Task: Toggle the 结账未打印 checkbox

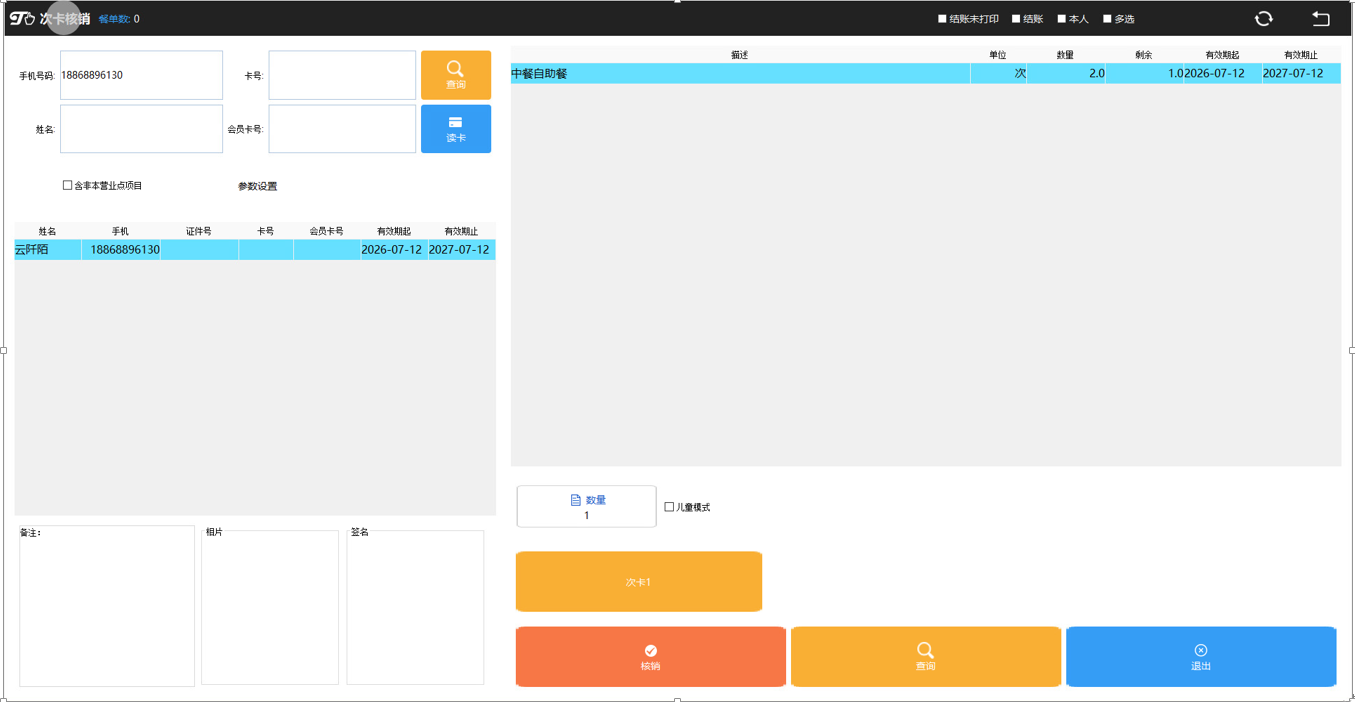Action: (x=942, y=19)
